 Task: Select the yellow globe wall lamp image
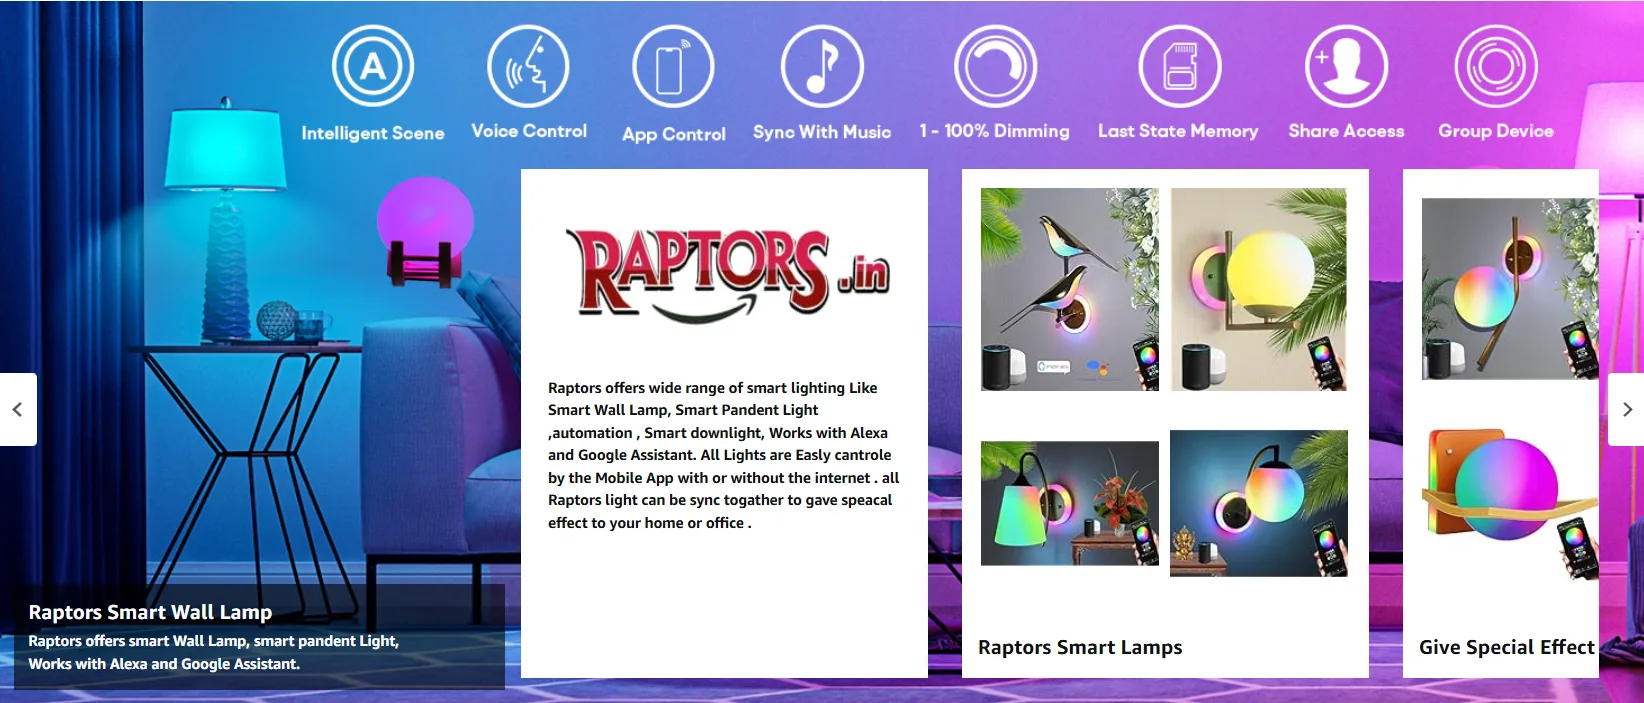click(x=1259, y=289)
